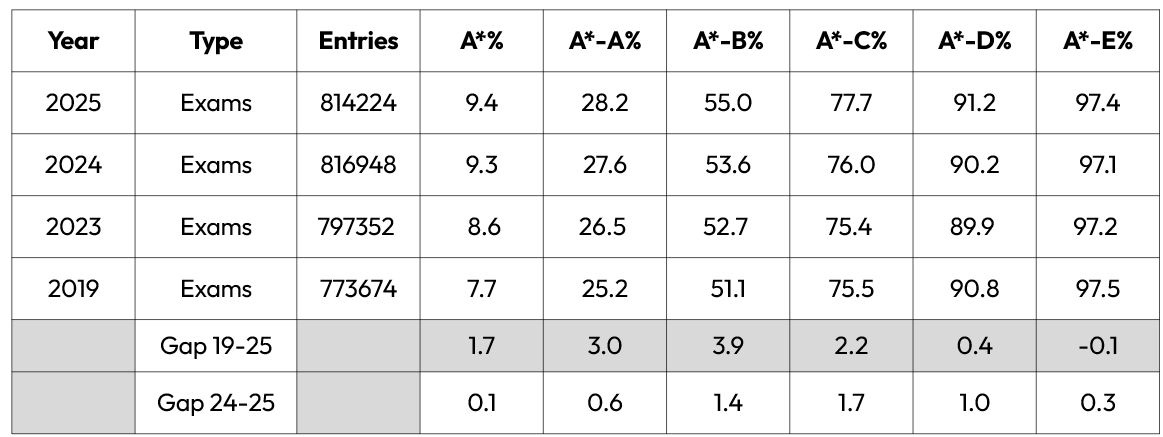The image size is (1163, 437).
Task: Select the Gap 24-25 row label
Action: click(x=216, y=405)
